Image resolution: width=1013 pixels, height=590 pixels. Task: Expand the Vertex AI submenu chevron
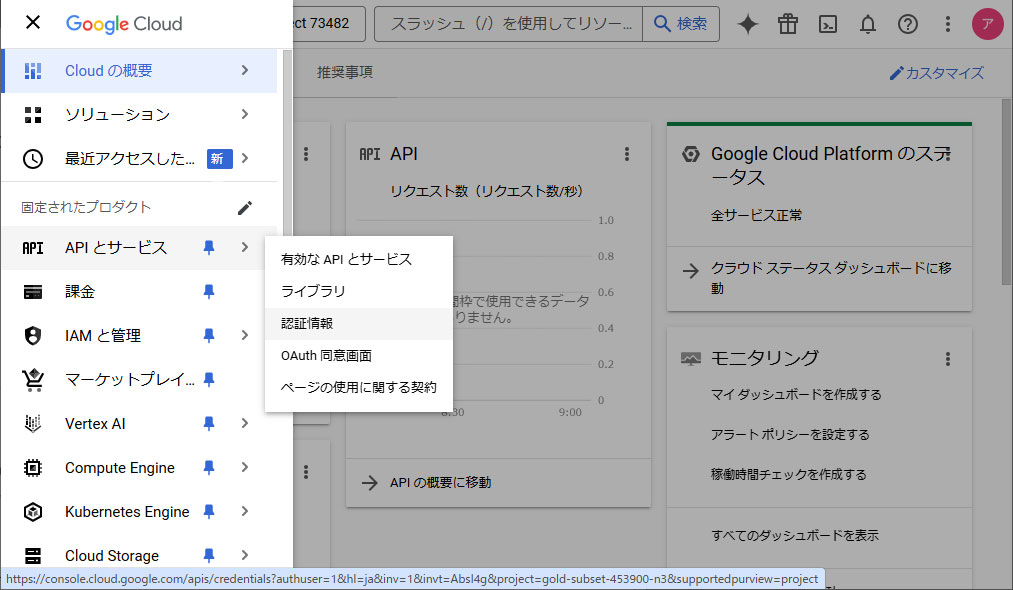coord(245,423)
